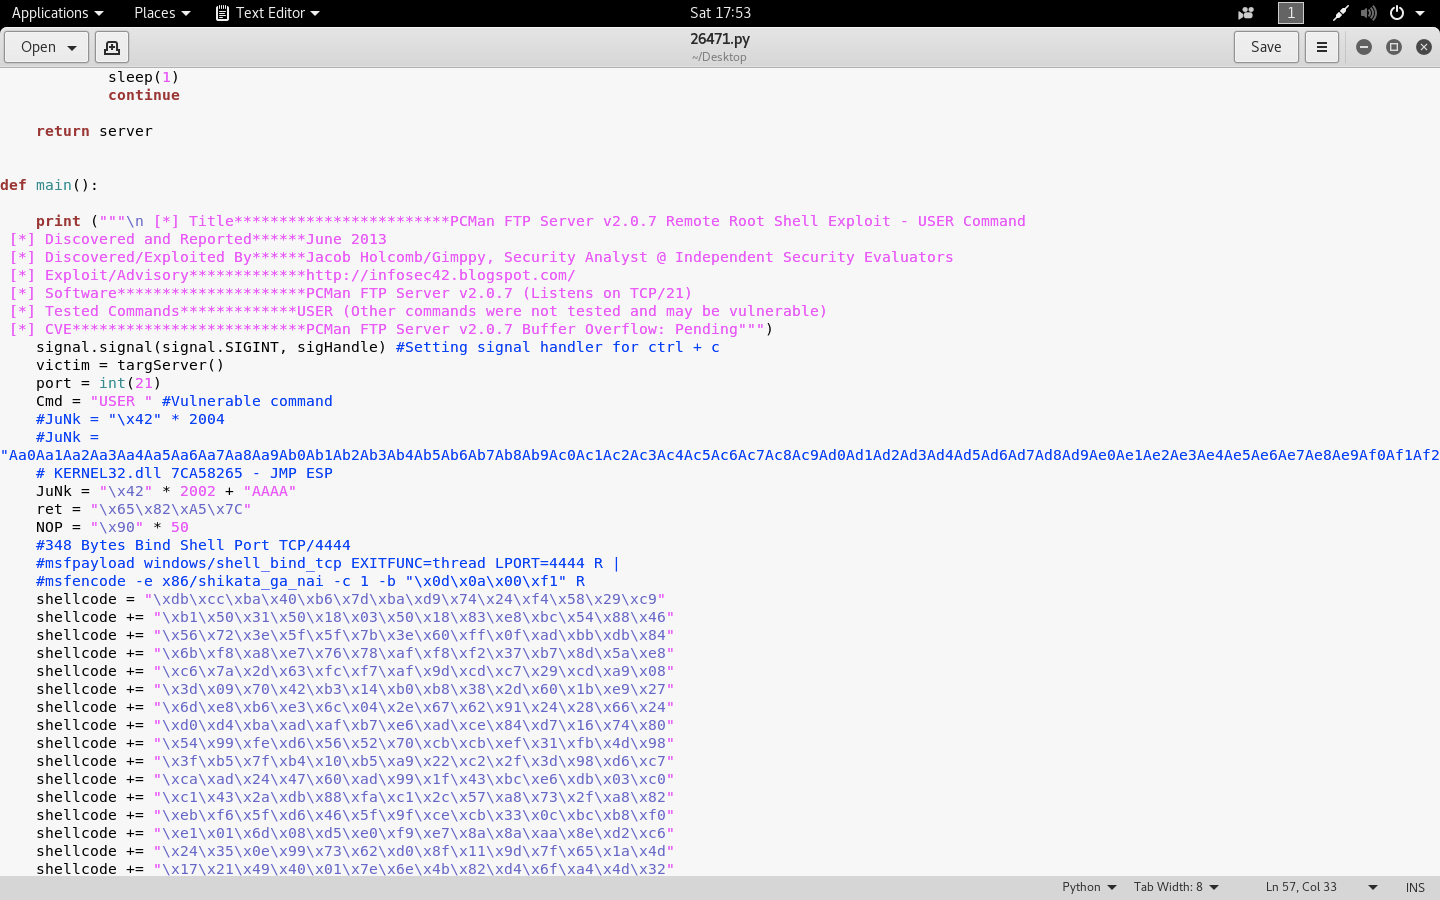Screen dimensions: 1440x900
Task: Expand the system menu arrow beside power icon
Action: [x=1420, y=13]
